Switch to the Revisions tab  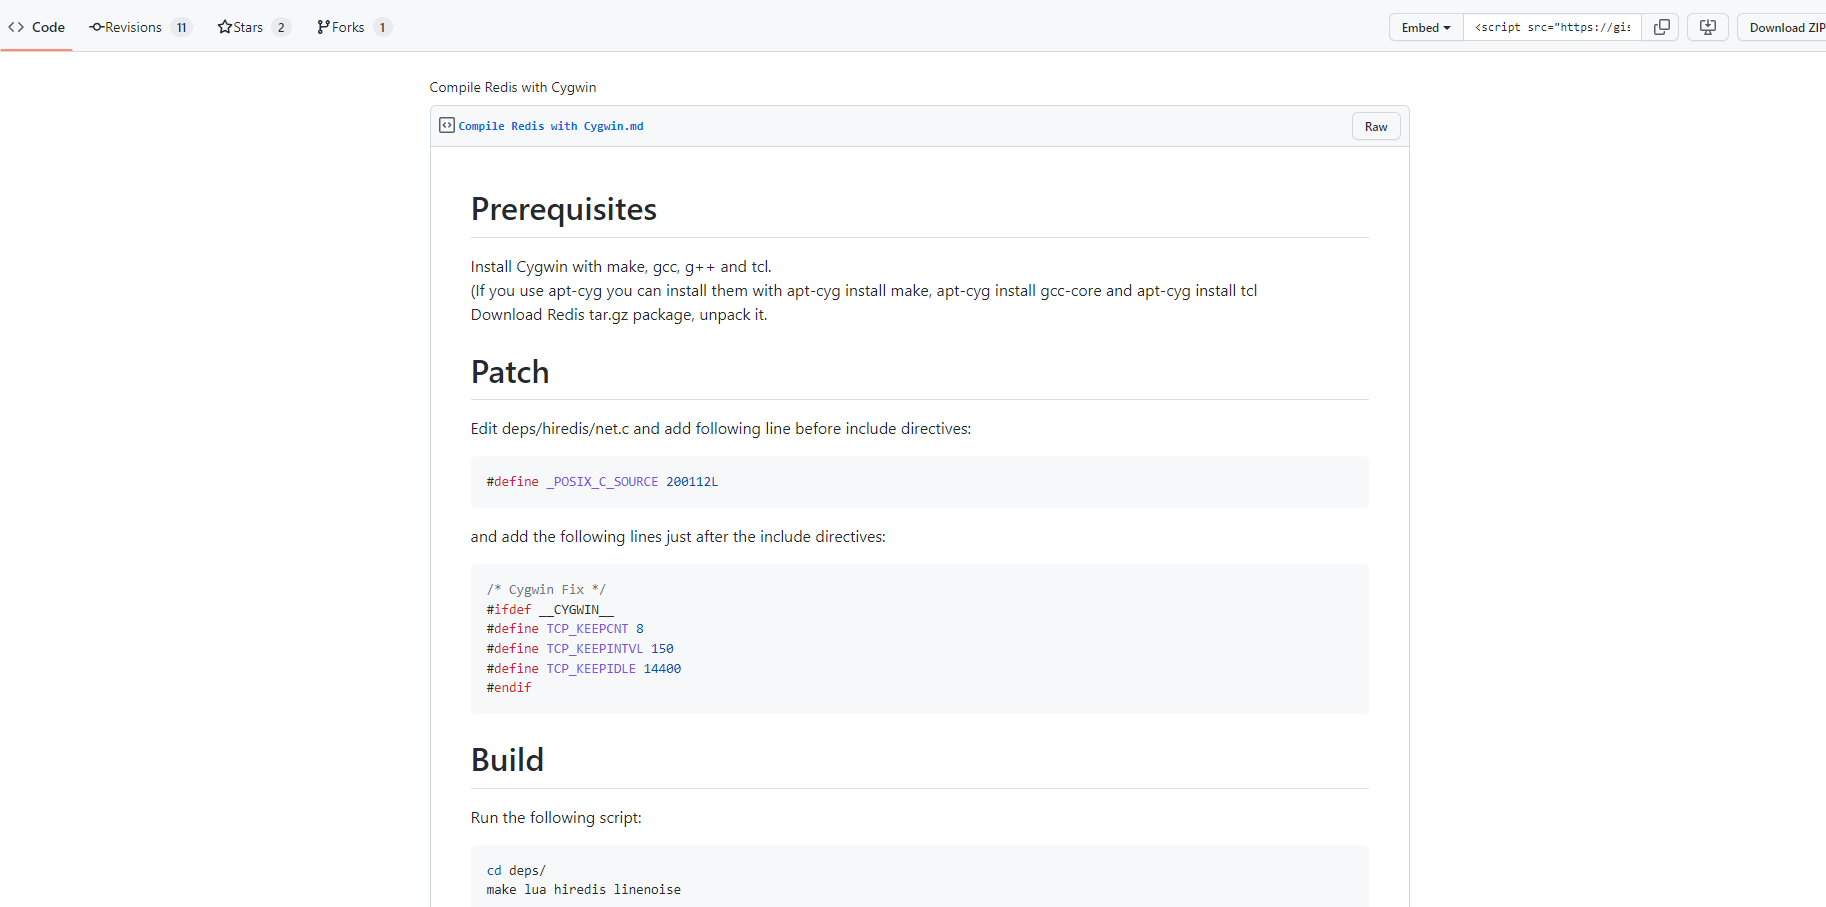coord(140,27)
